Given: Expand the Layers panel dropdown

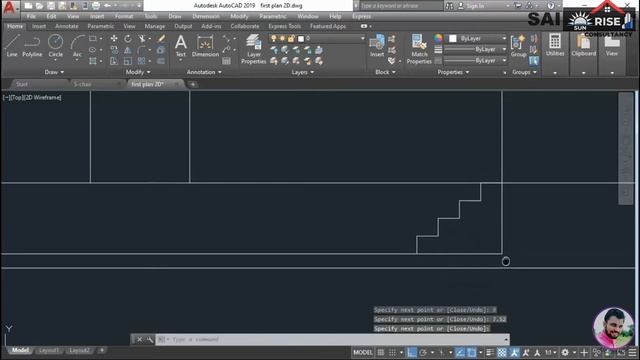Looking at the screenshot, I should click(x=303, y=72).
